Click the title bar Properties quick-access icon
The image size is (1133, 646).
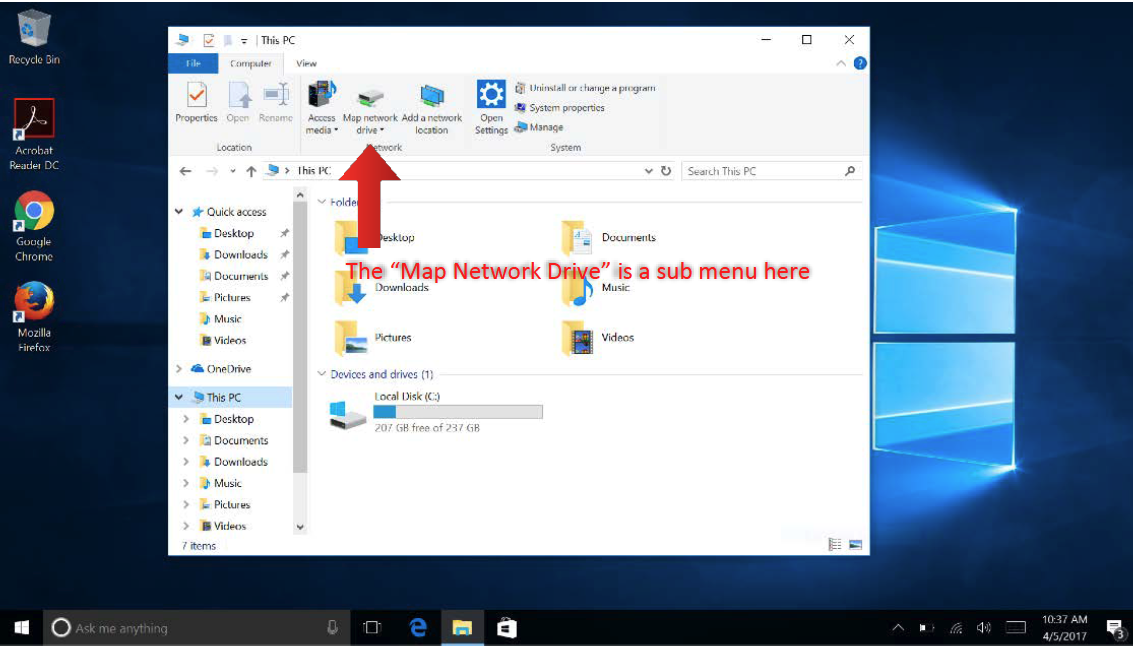click(x=209, y=40)
